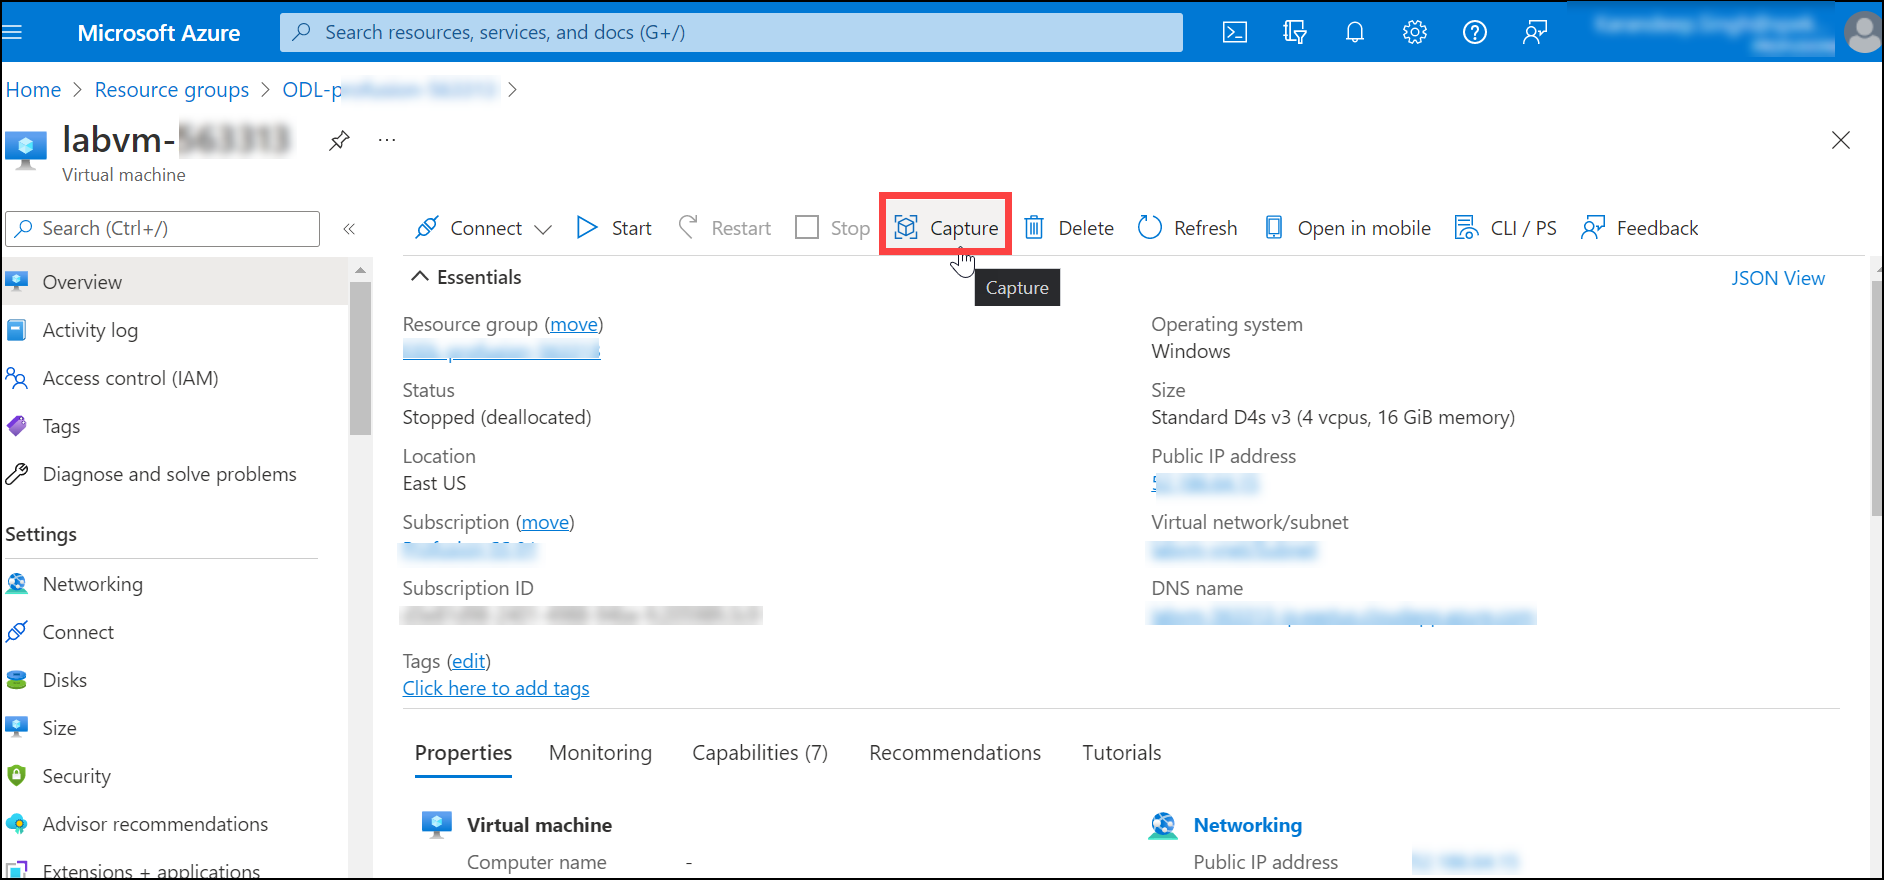
Task: Open the top bar feedback icon
Action: tap(1535, 32)
